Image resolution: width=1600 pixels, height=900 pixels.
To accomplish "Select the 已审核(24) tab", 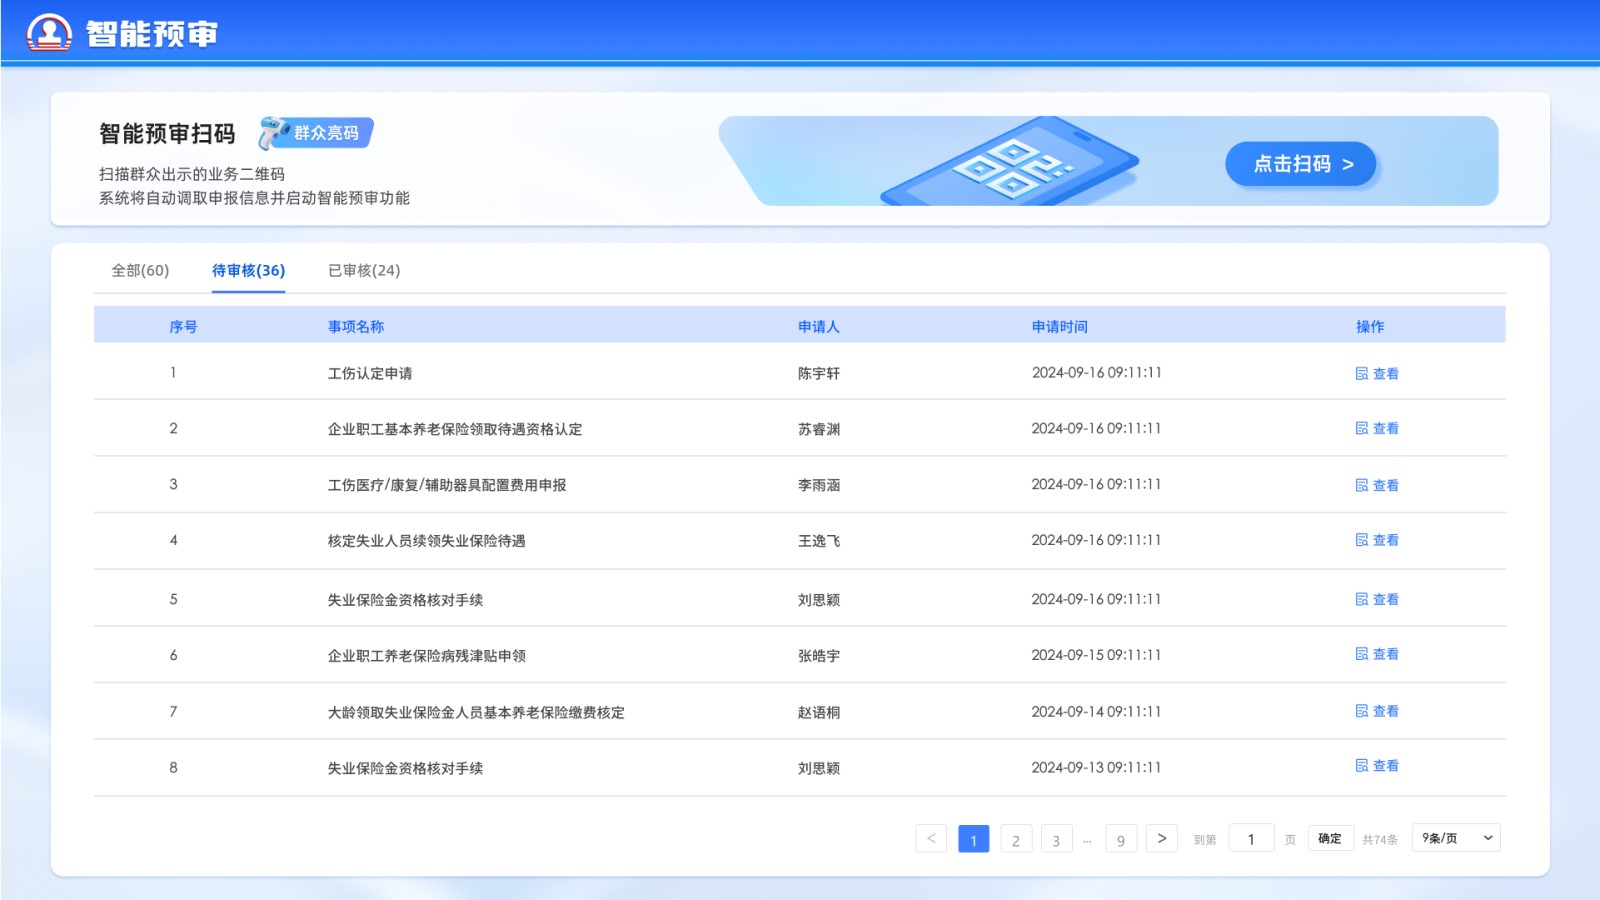I will (x=364, y=271).
